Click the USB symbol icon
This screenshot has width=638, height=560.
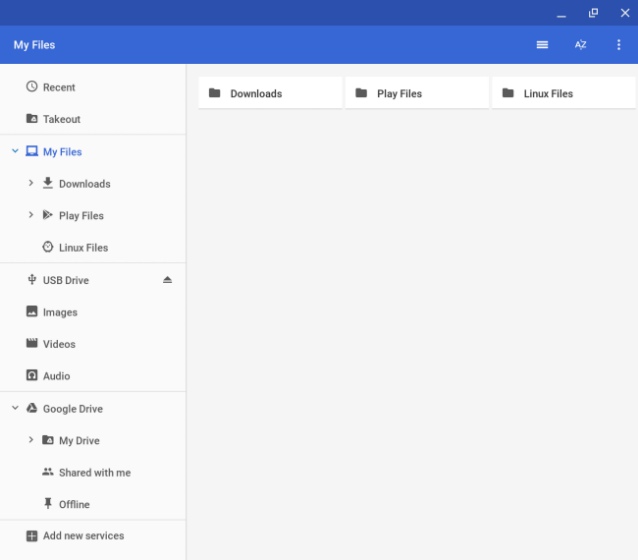32,280
